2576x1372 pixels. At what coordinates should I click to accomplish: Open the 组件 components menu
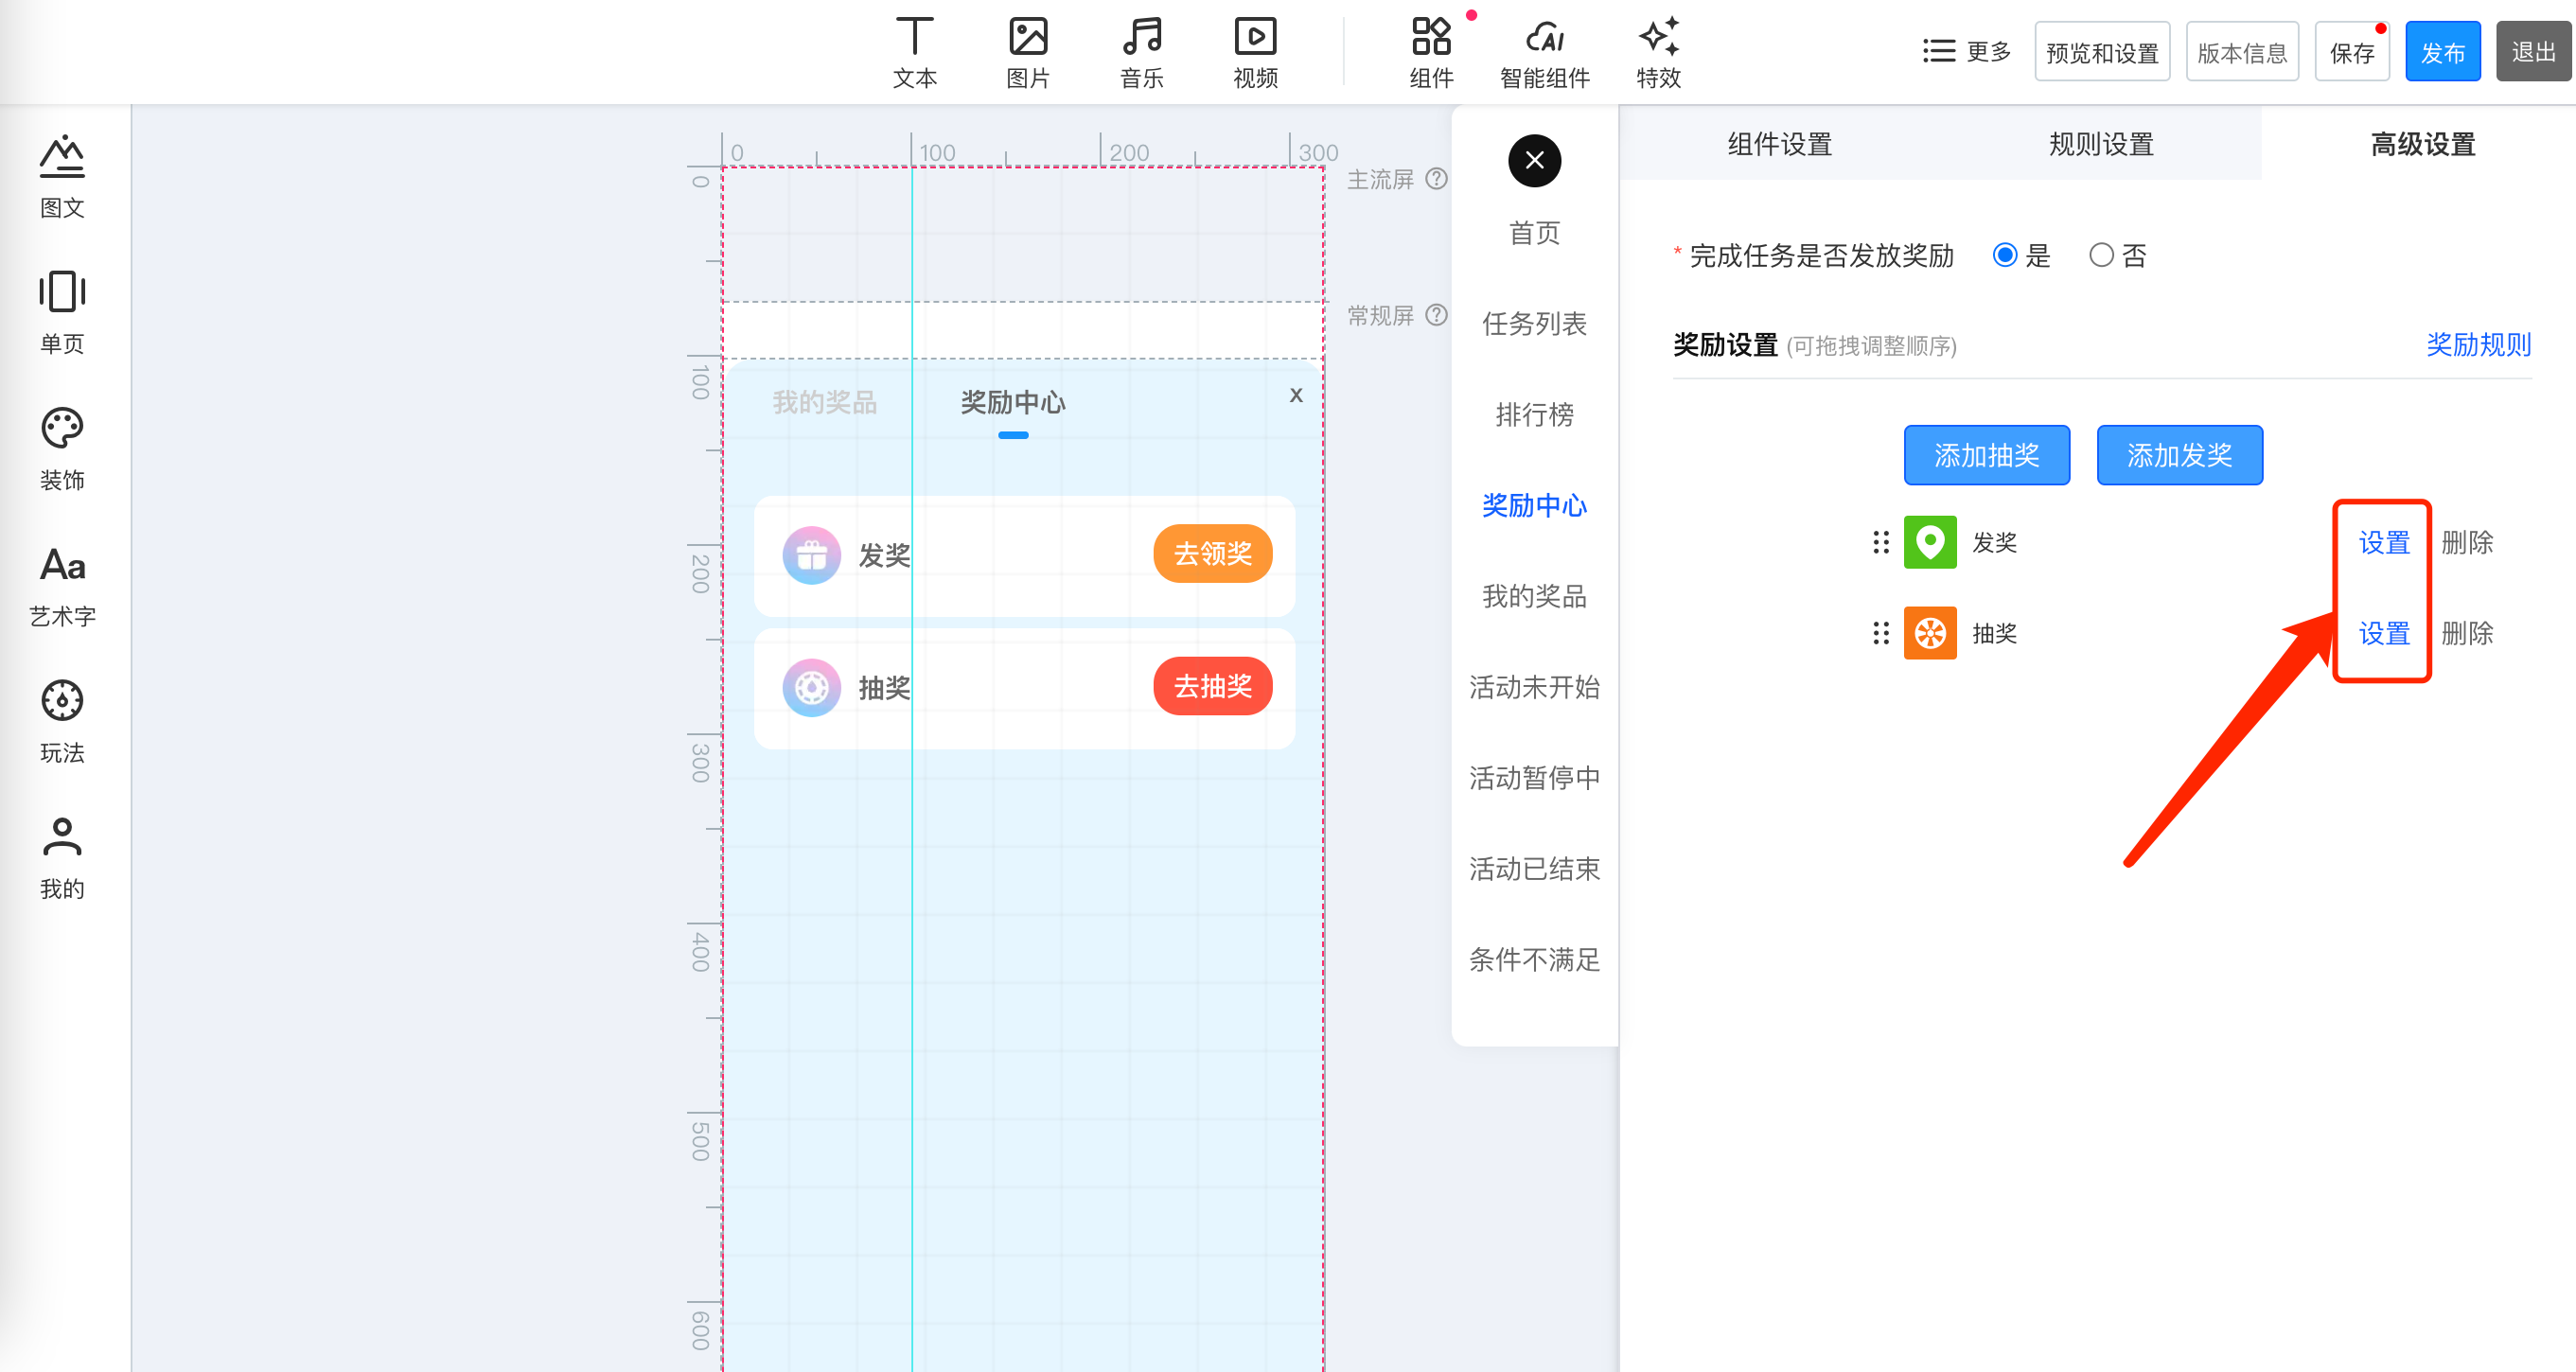(x=1431, y=53)
